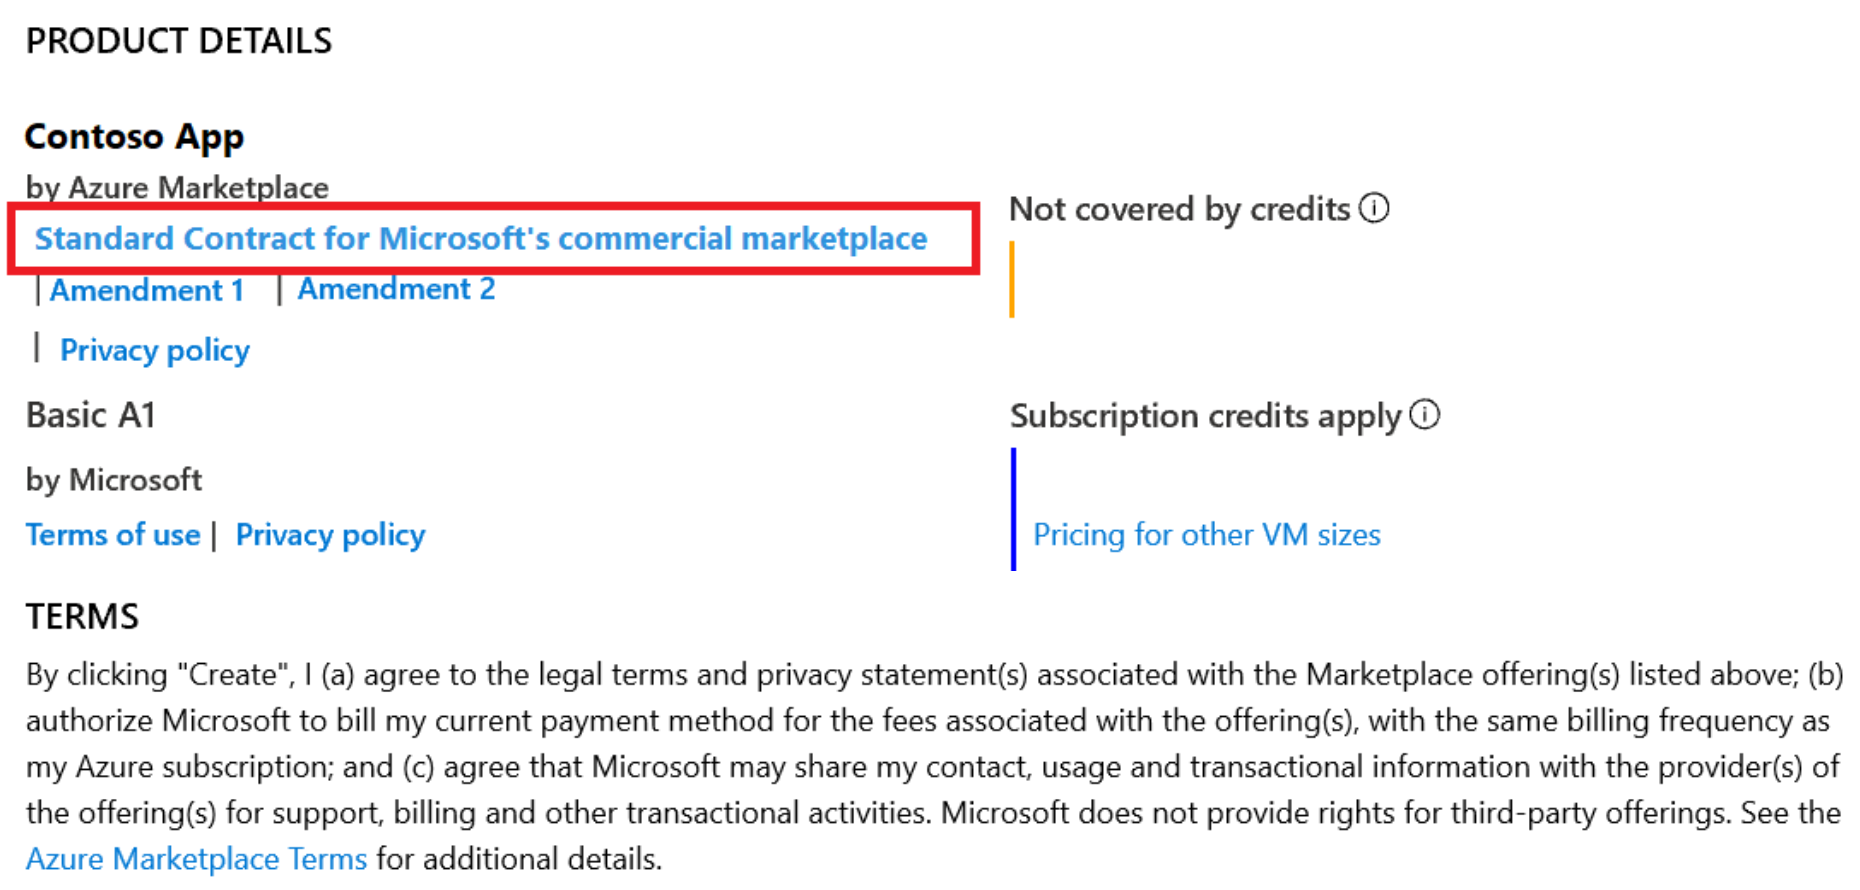Click the Not covered by credits label

pos(1180,209)
